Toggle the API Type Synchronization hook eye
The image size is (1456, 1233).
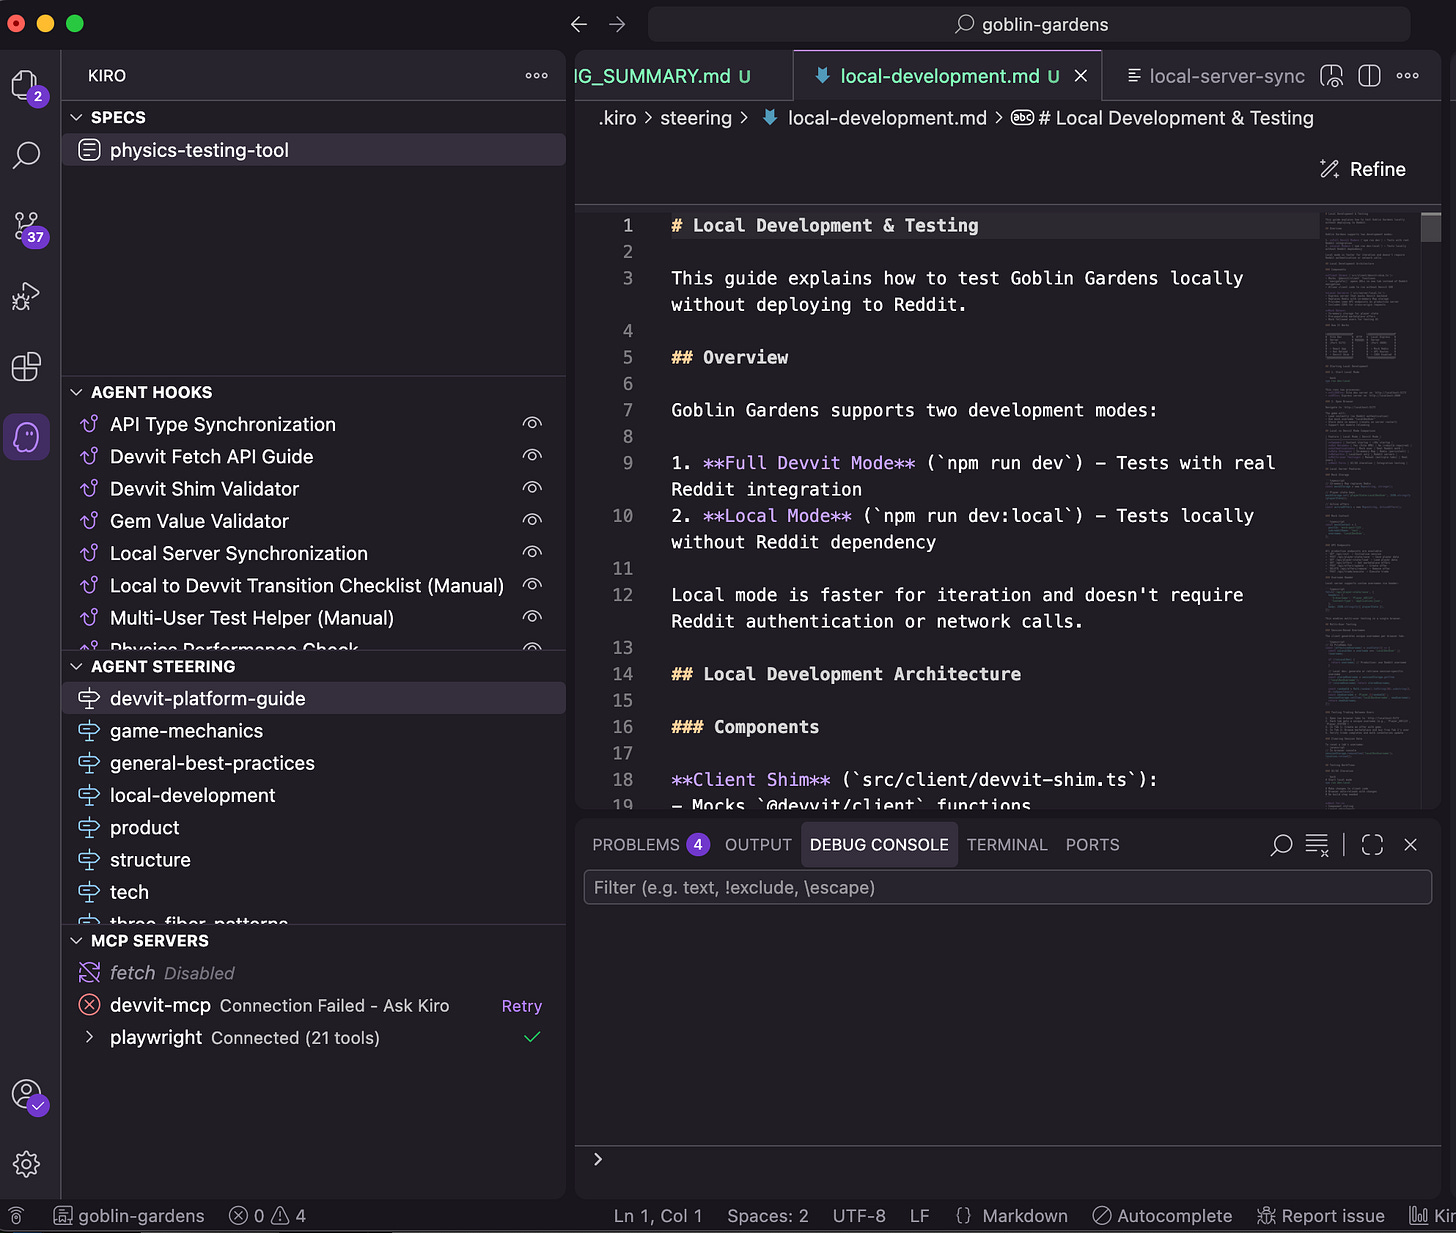tap(532, 424)
